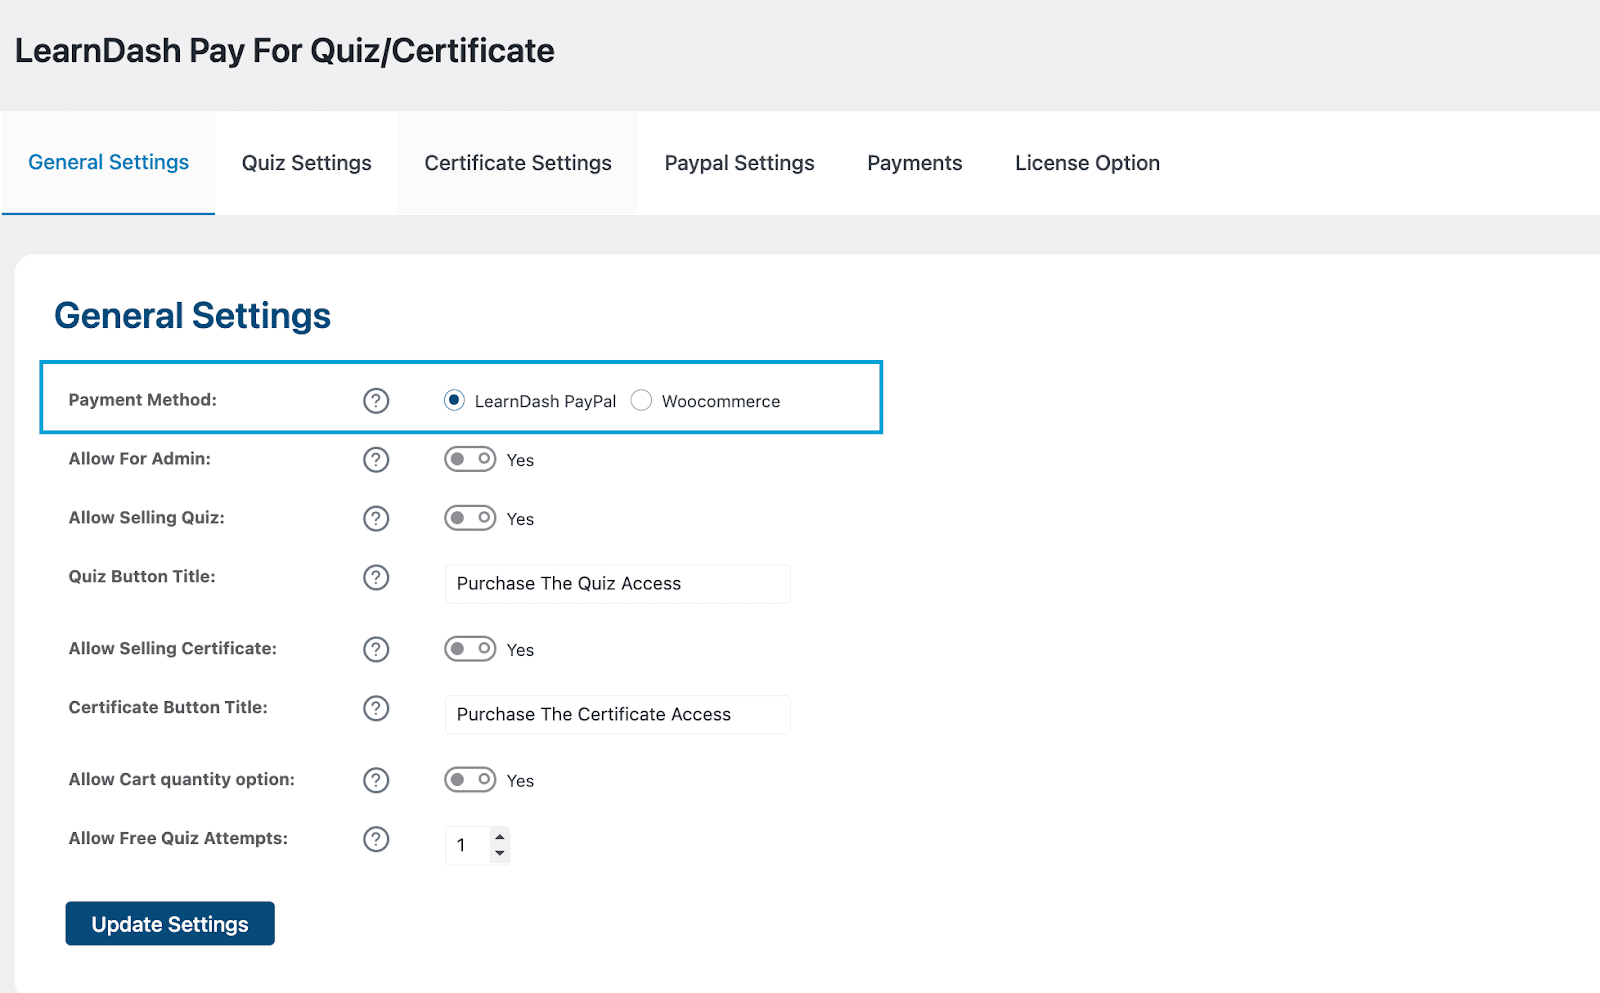Click the Free Quiz Attempts number field
The image size is (1600, 993).
click(477, 845)
